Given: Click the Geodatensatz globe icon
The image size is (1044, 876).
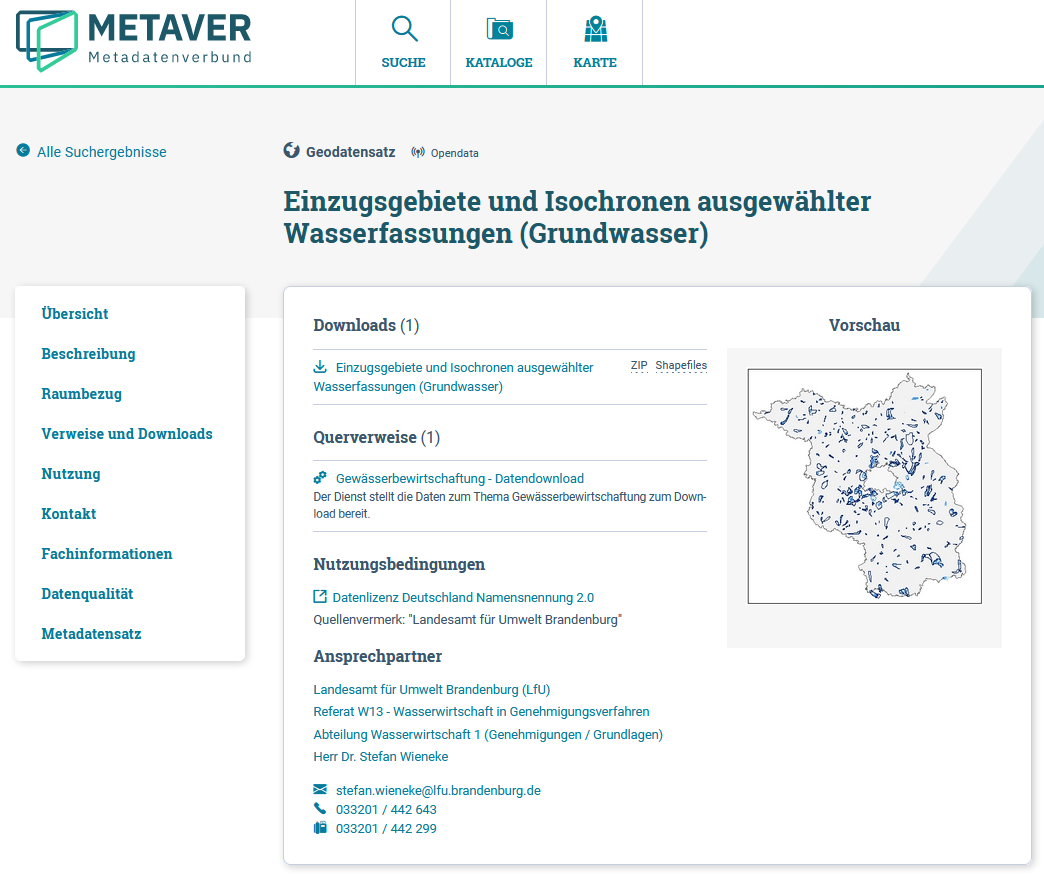Looking at the screenshot, I should (291, 151).
